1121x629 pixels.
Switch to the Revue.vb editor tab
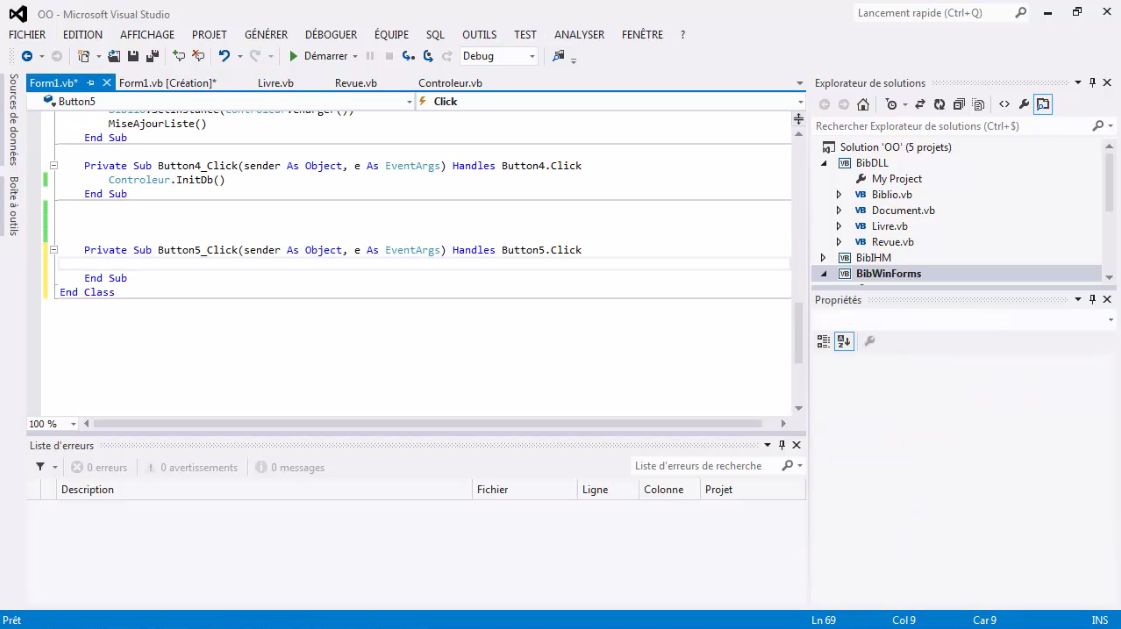[x=356, y=83]
